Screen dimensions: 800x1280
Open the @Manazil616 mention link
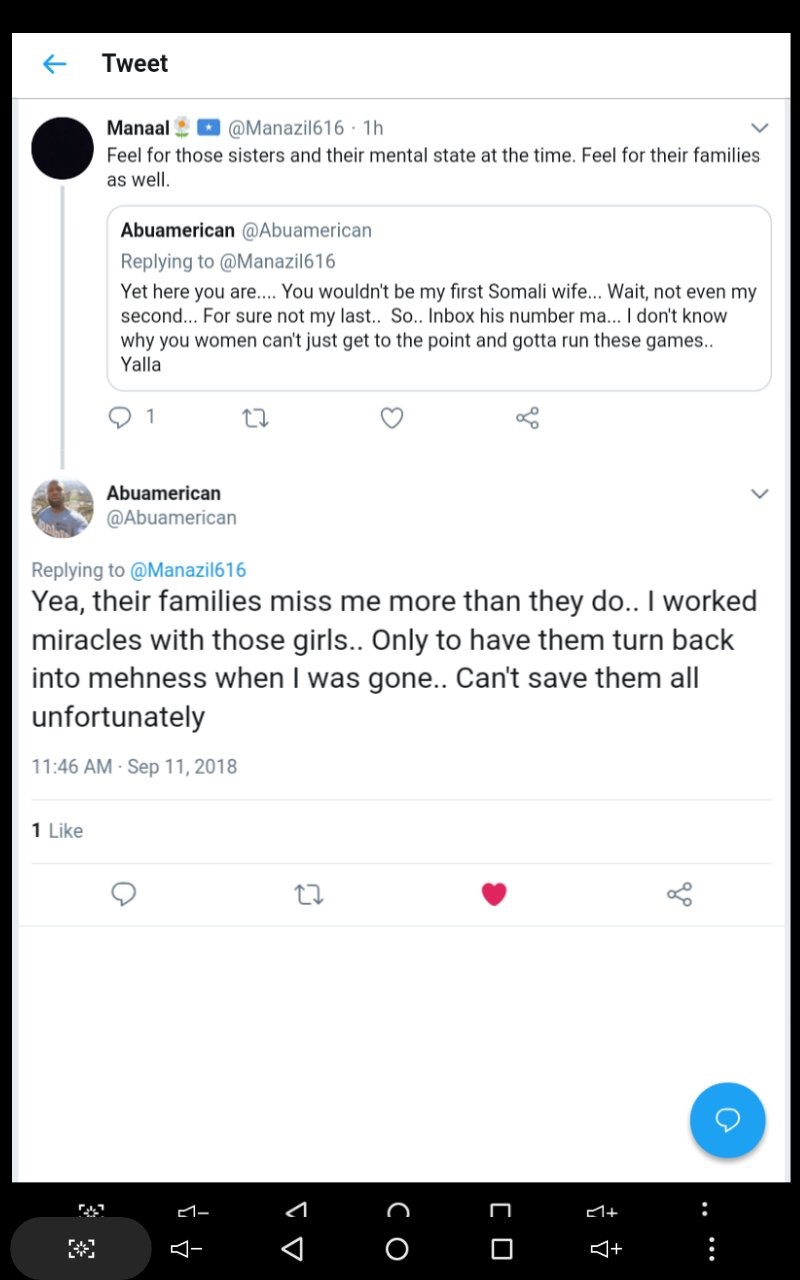click(188, 570)
